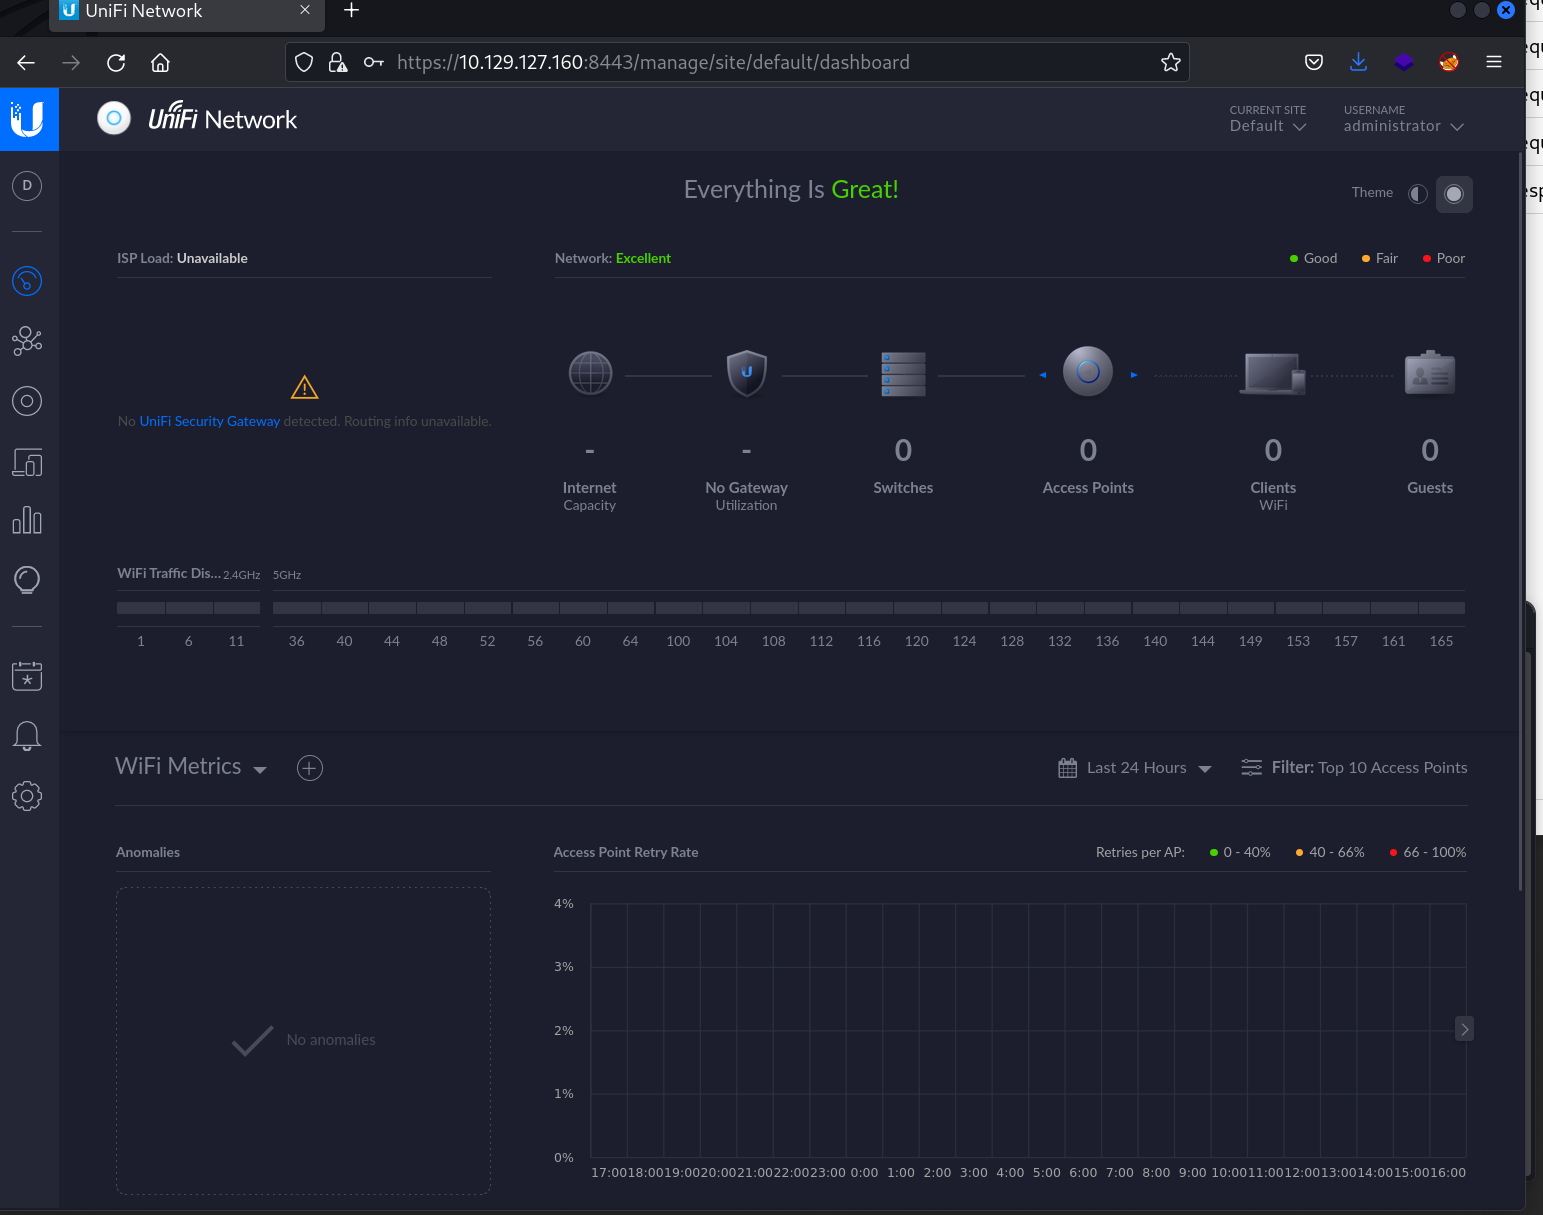
Task: Click the 5GHz channel 165 bar
Action: (1442, 608)
